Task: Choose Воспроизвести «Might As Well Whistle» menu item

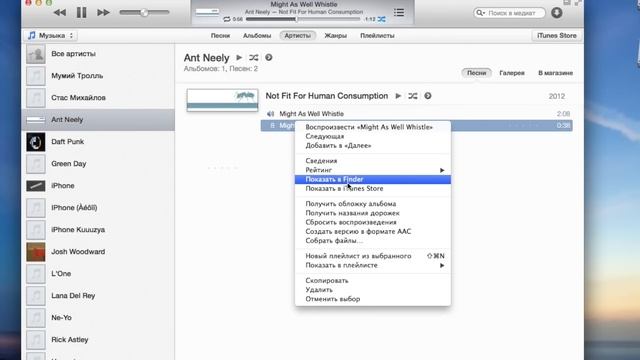Action: pos(373,127)
